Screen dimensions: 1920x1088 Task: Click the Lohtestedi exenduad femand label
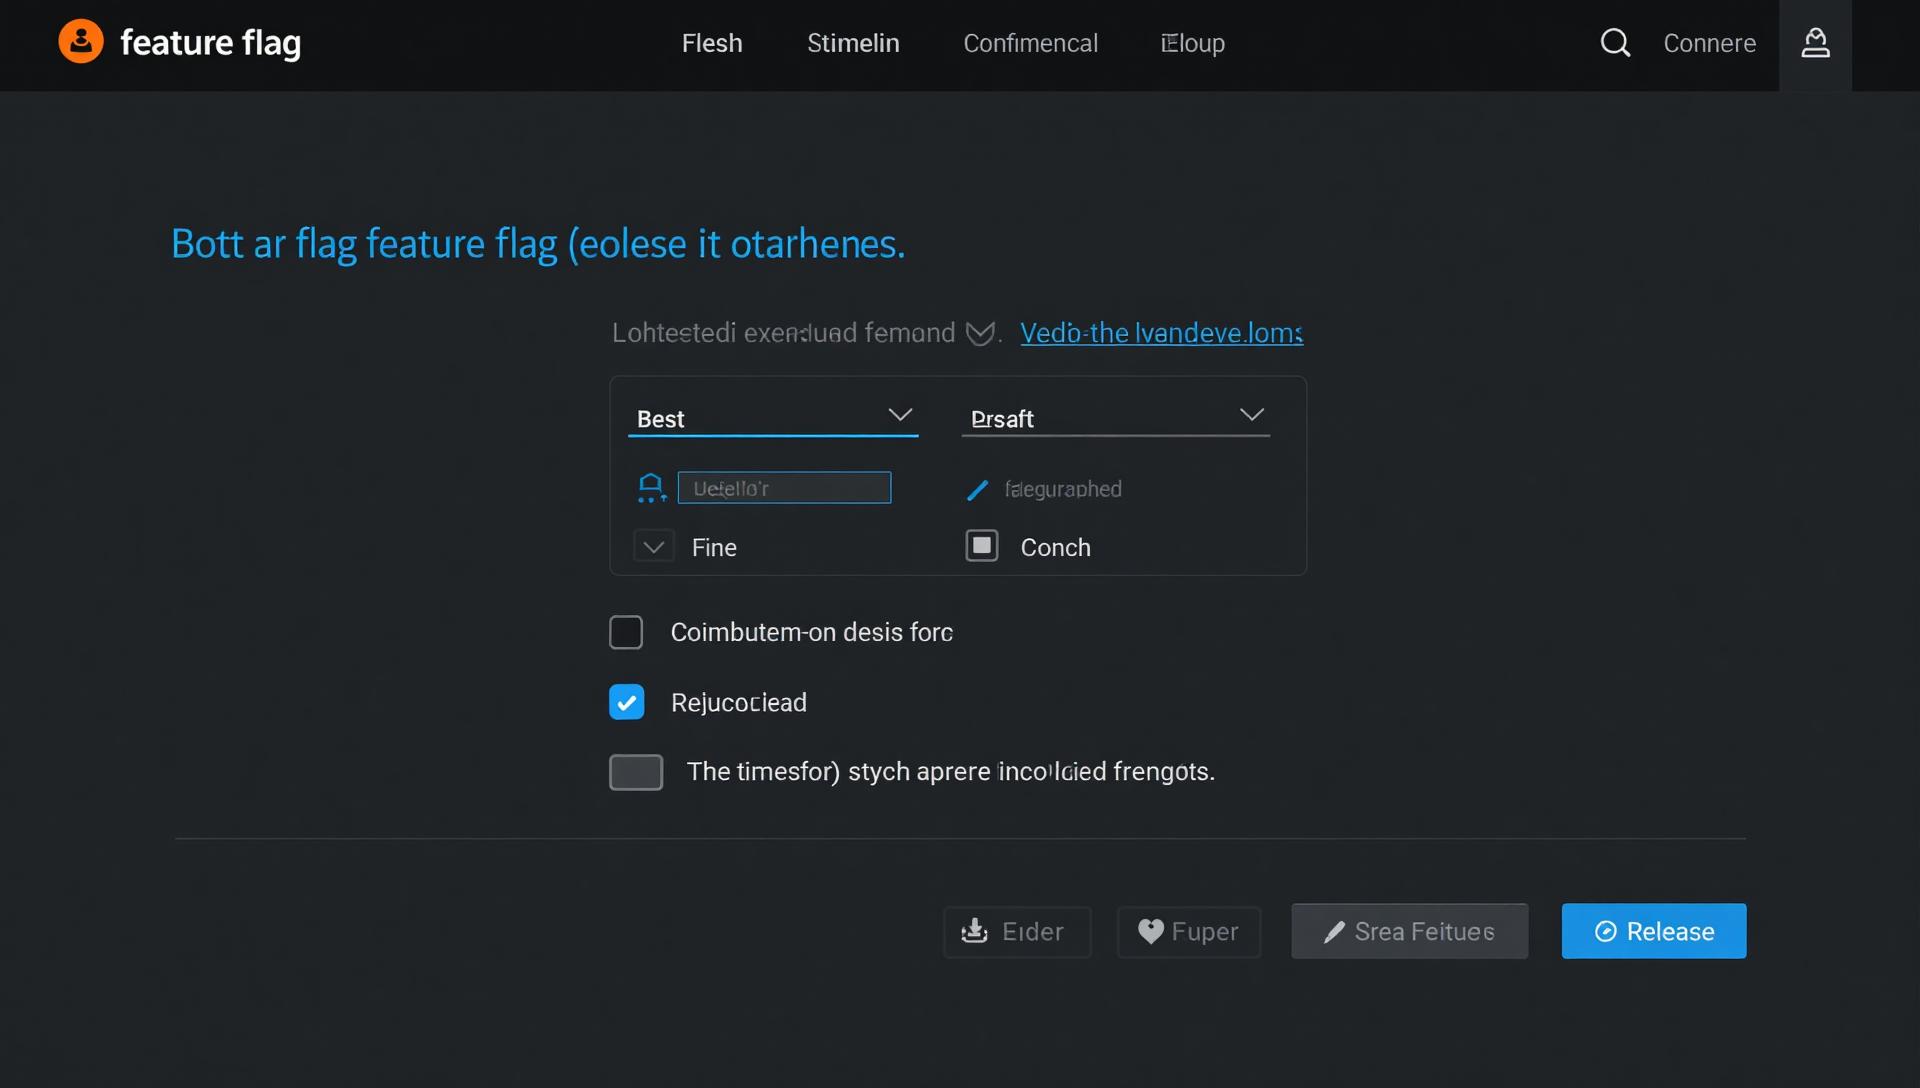783,333
